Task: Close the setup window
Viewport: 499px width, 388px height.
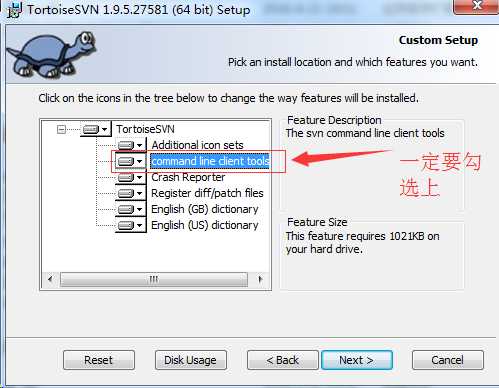Action: click(476, 6)
